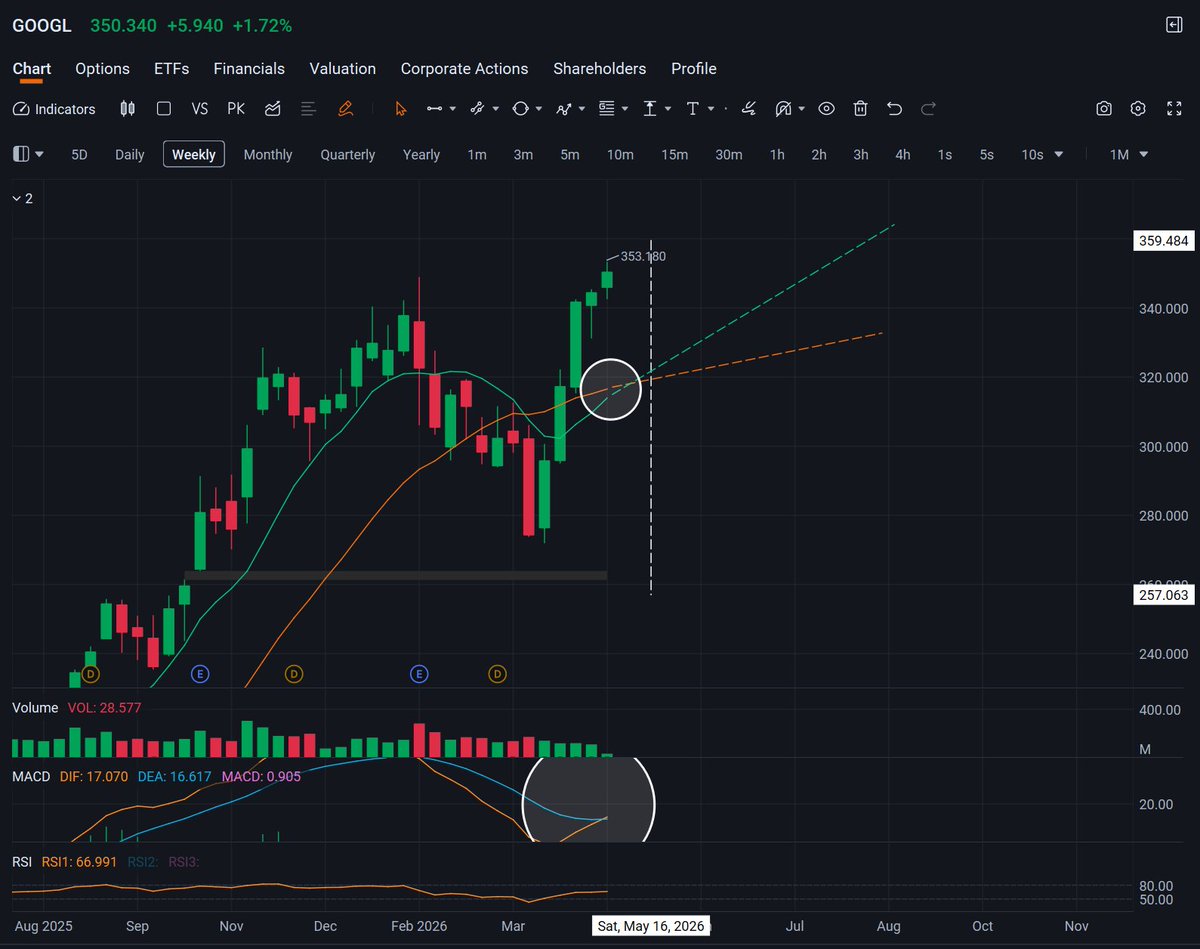The image size is (1200, 949).
Task: Expand the text tool dropdown arrow
Action: (711, 109)
